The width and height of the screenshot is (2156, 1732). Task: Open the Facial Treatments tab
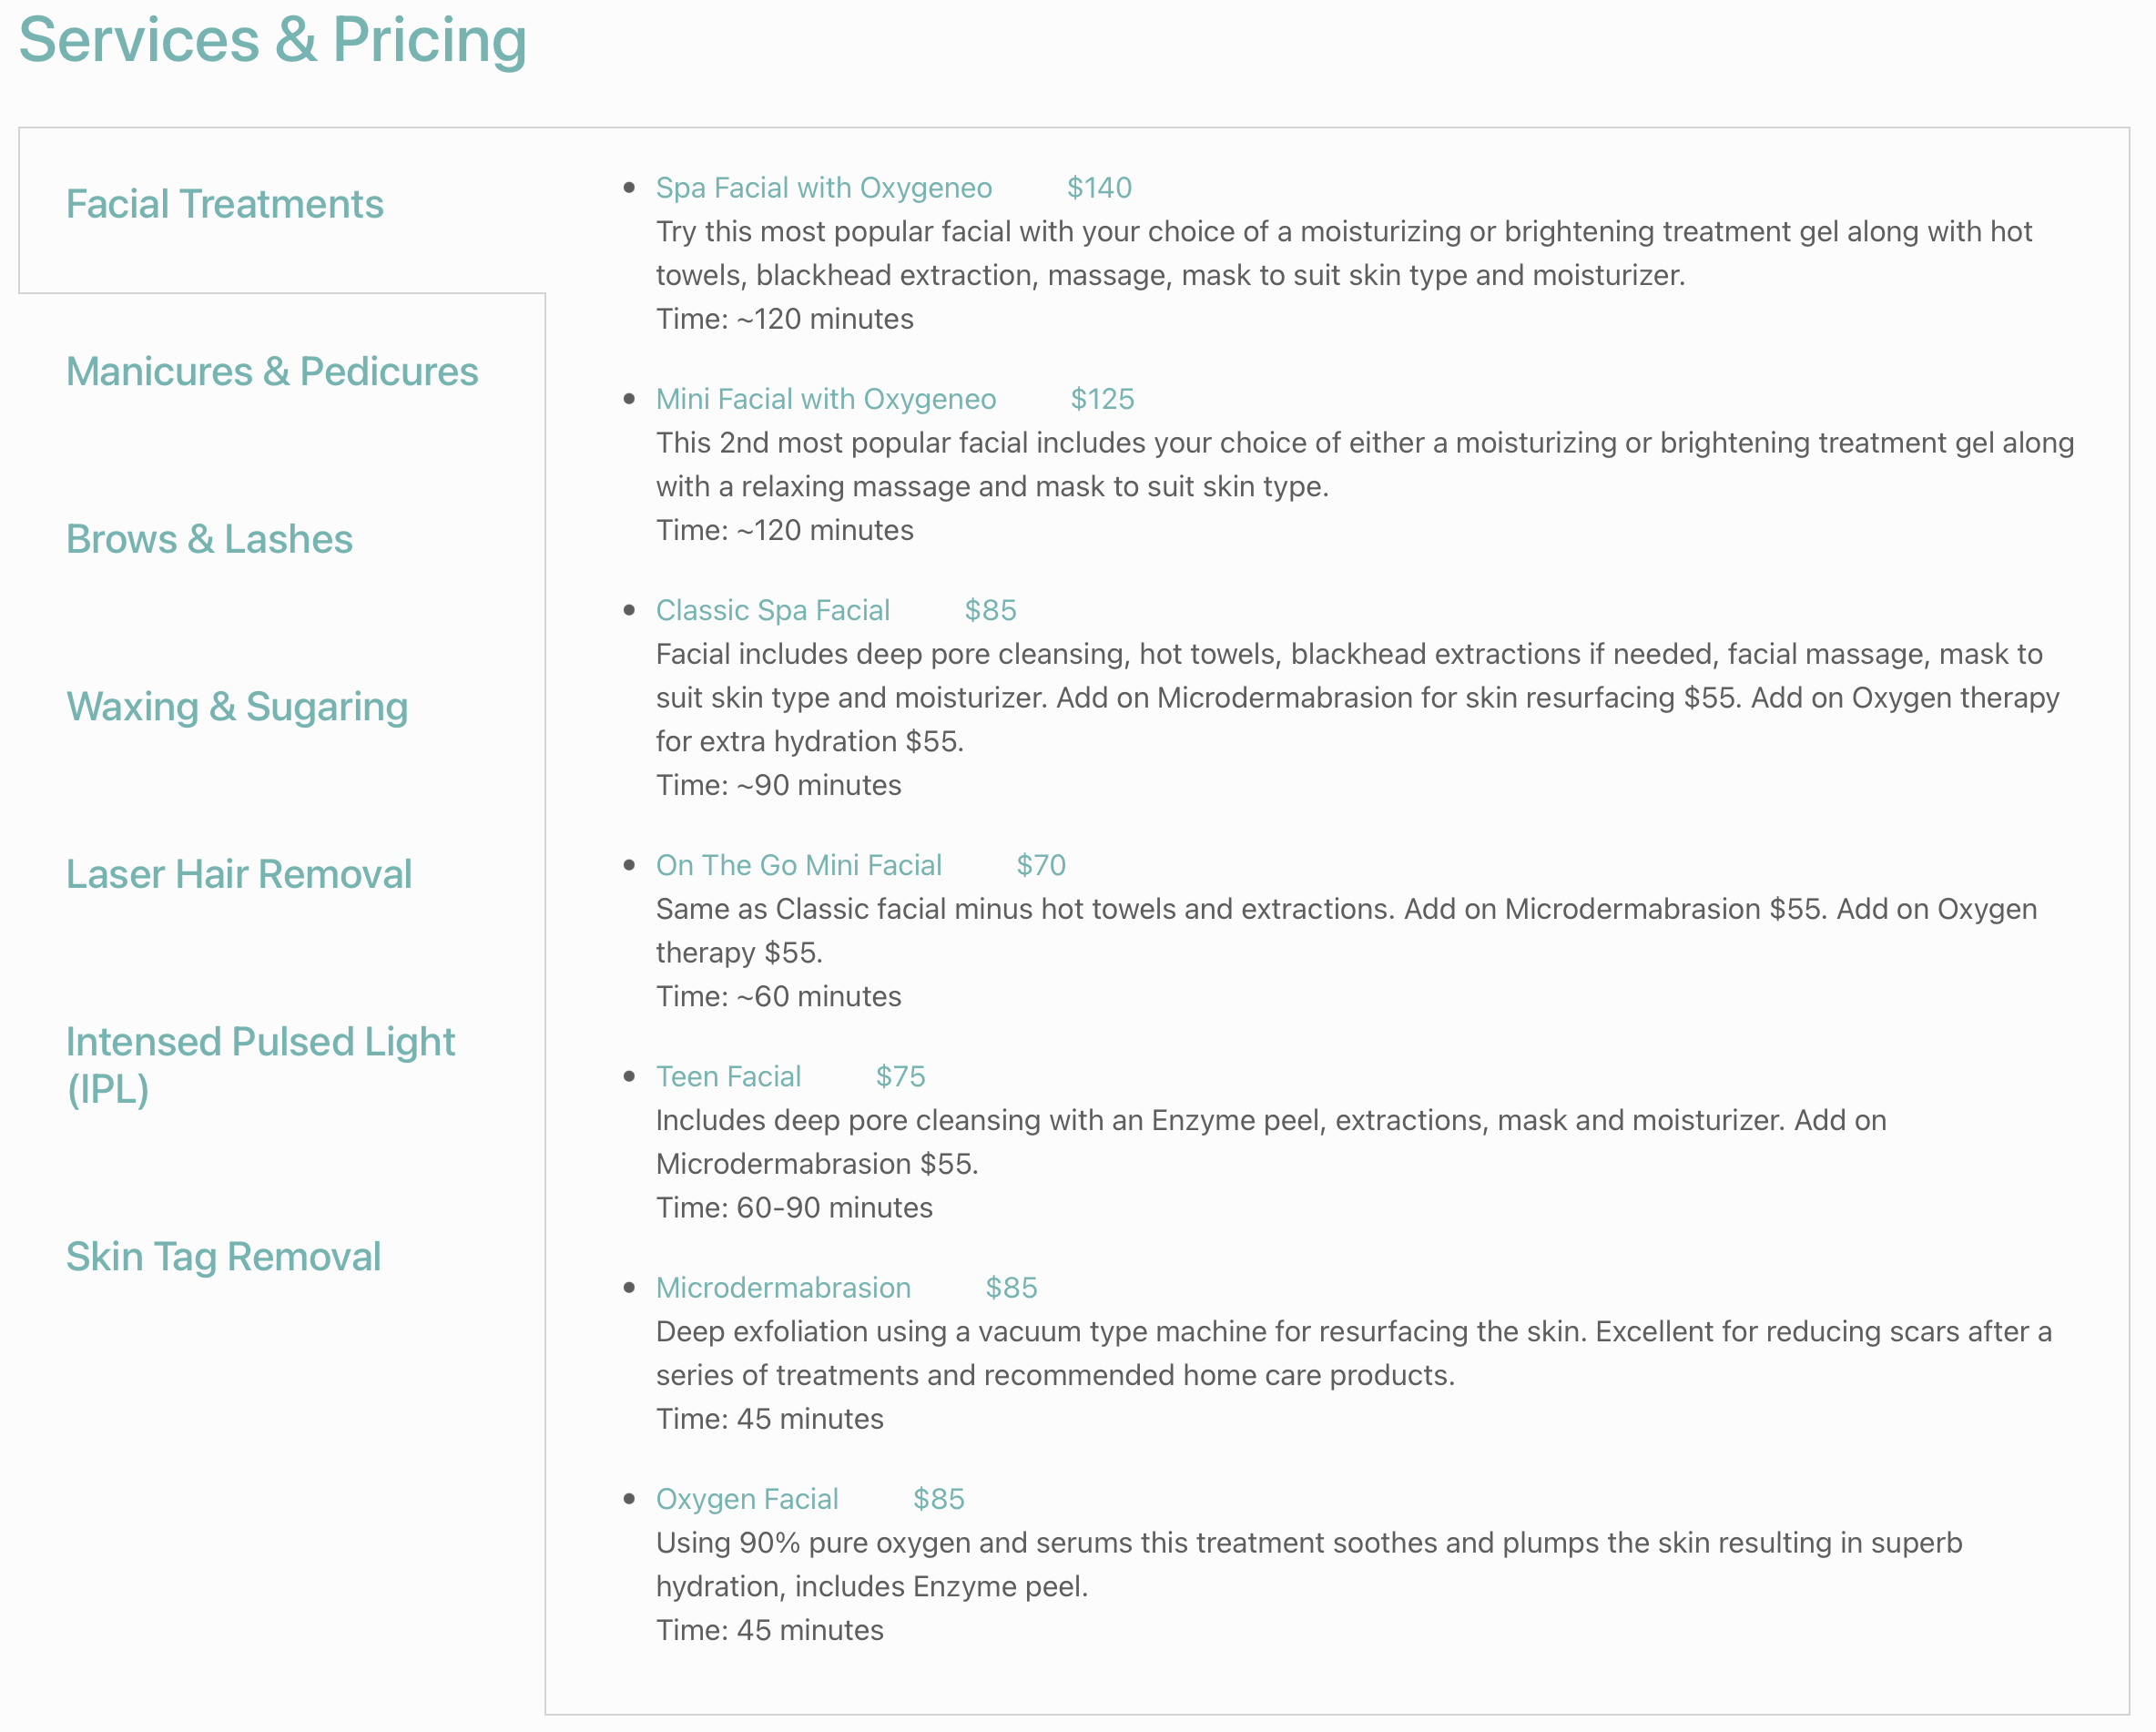click(224, 204)
